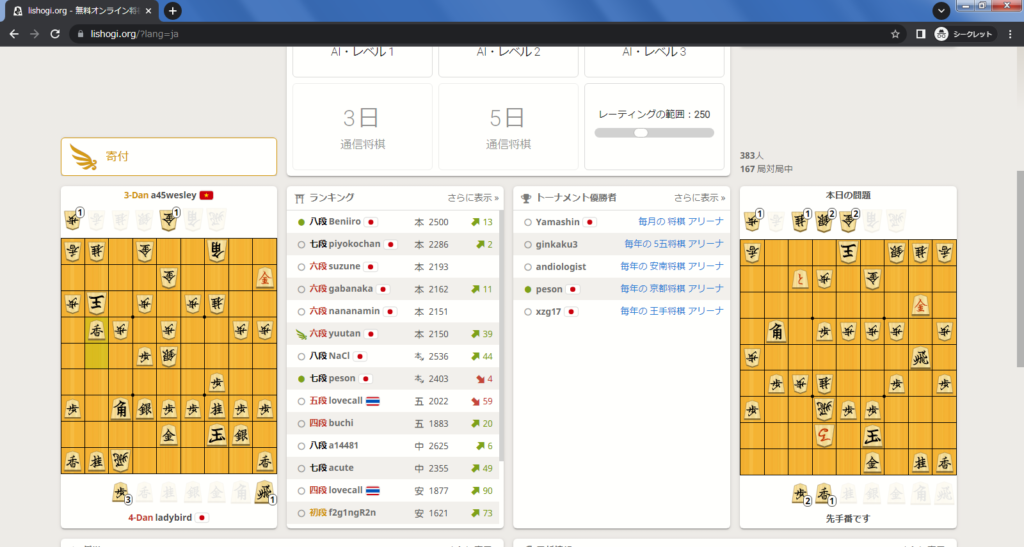Click the ランキング podium icon

300,198
